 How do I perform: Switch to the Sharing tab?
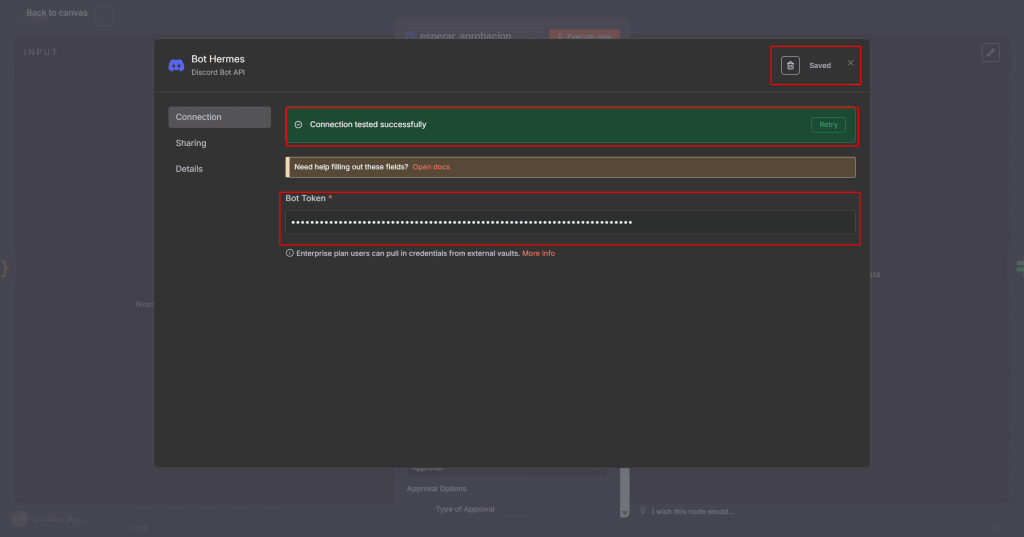pos(191,143)
